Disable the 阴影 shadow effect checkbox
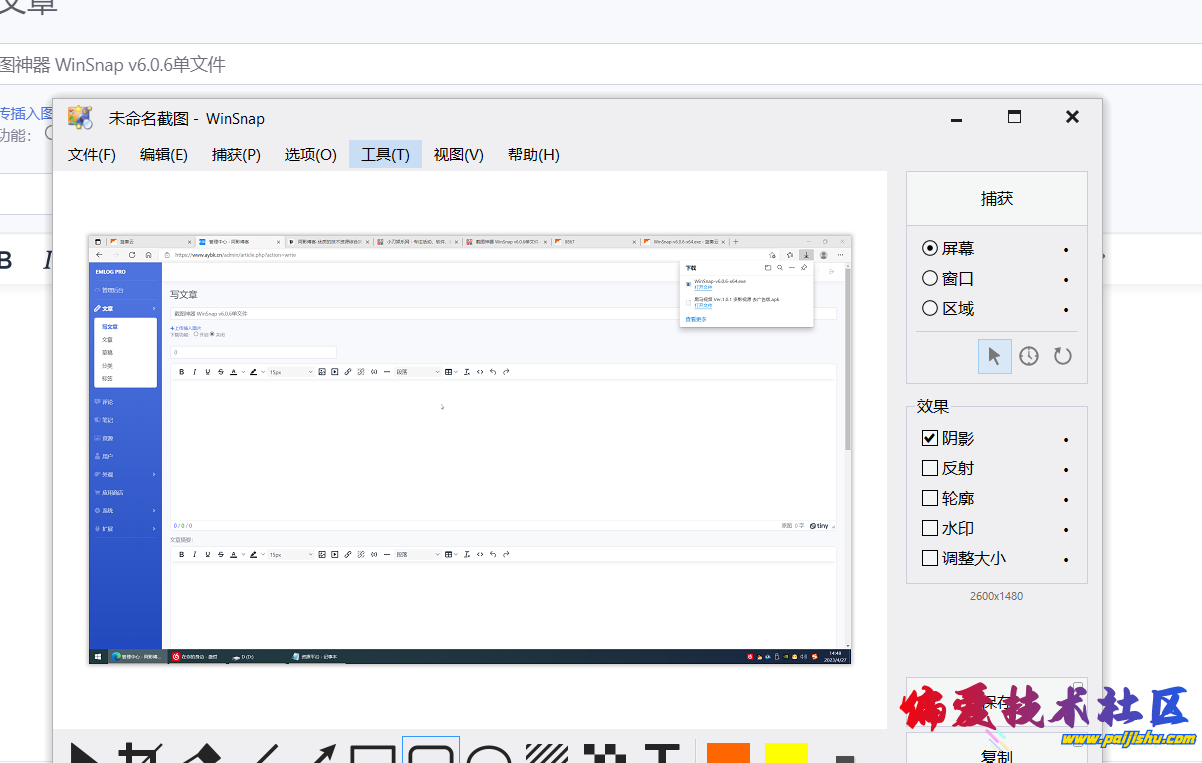Screen dimensions: 1202x763 click(x=930, y=439)
